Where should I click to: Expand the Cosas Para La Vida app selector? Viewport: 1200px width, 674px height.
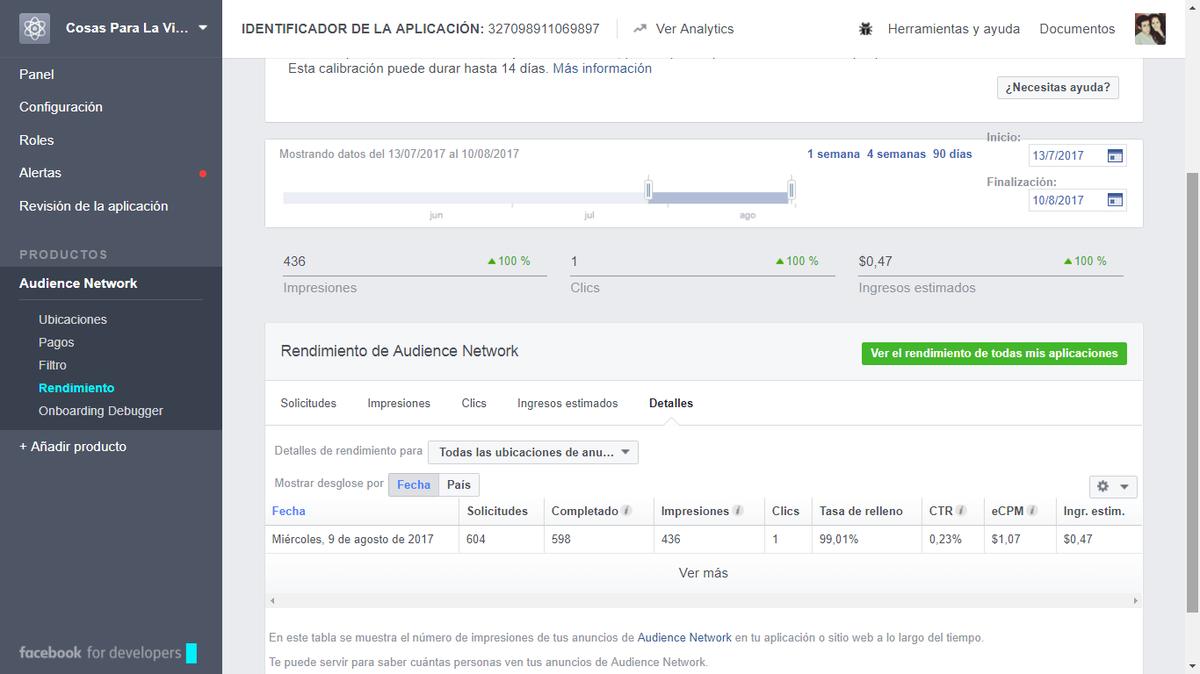(x=204, y=28)
